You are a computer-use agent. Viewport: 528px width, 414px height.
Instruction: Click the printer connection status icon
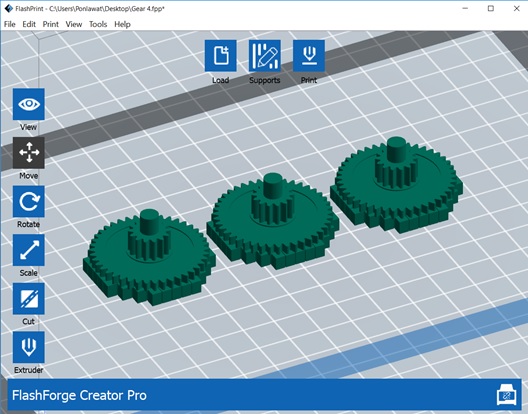tap(506, 395)
